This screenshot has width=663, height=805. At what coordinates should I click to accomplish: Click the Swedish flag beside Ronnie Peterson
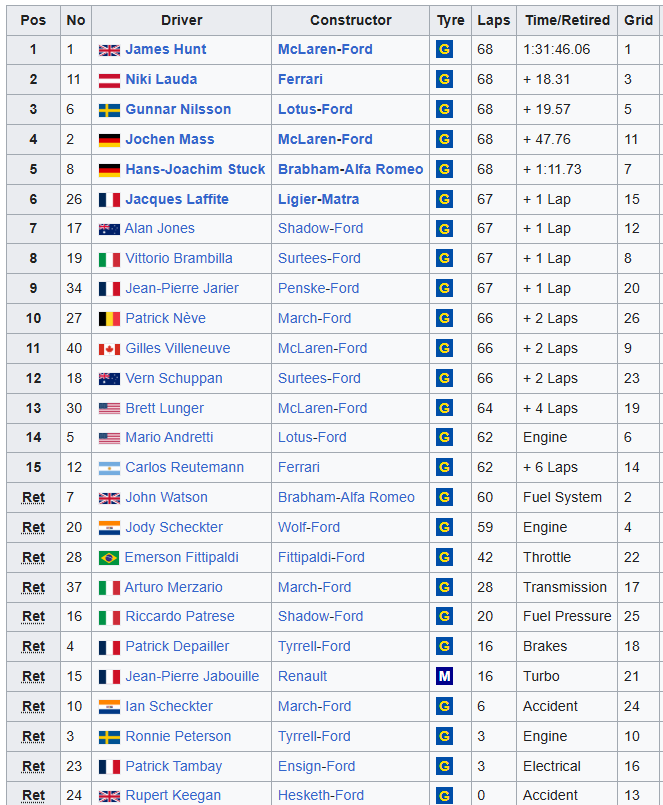point(109,737)
